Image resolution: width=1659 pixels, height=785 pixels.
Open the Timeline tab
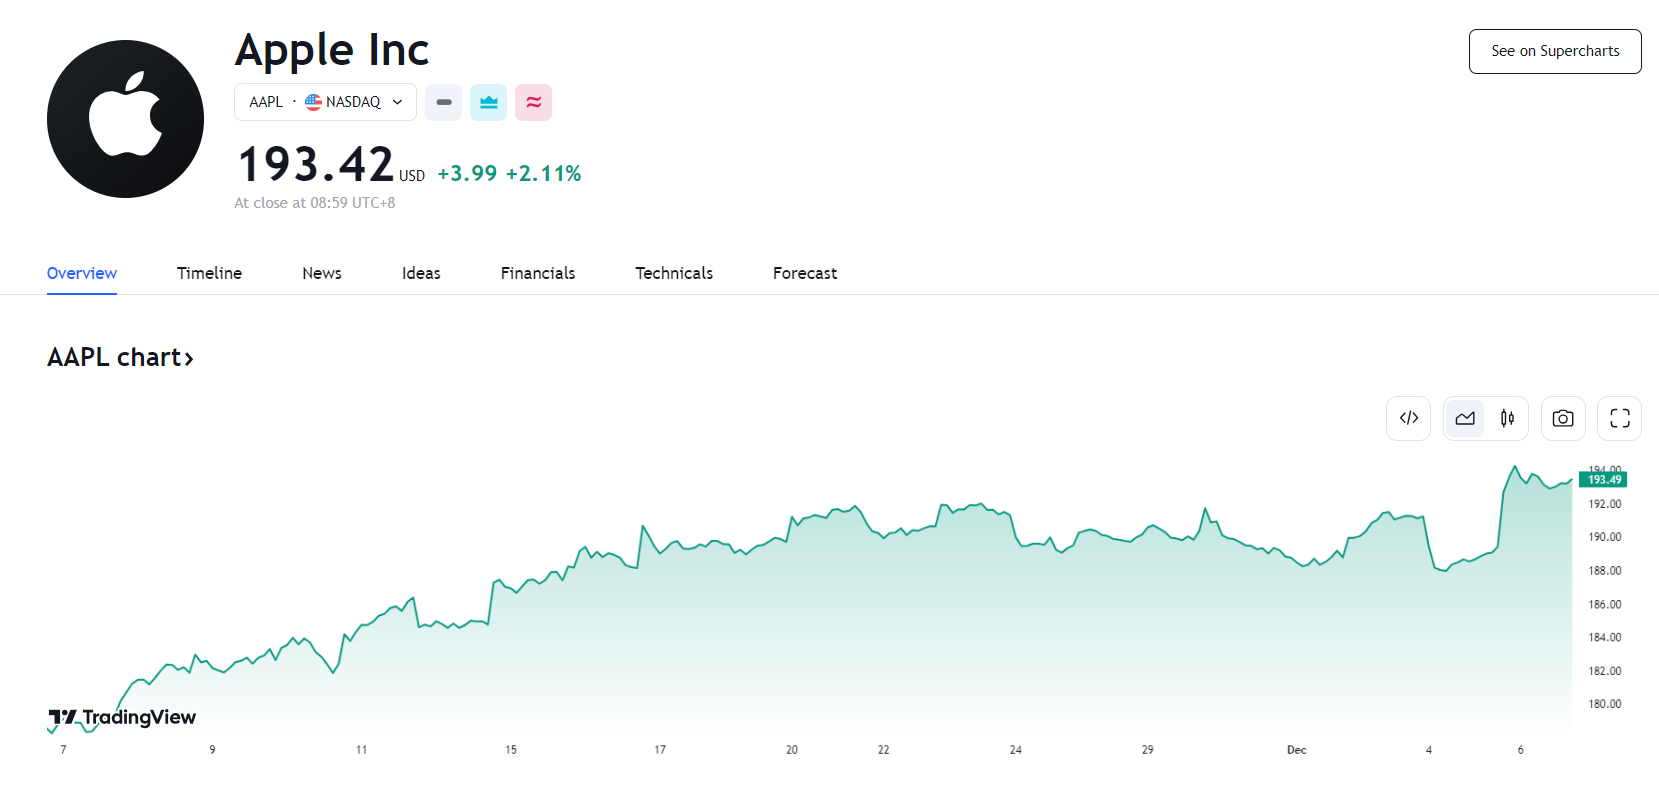click(x=209, y=273)
